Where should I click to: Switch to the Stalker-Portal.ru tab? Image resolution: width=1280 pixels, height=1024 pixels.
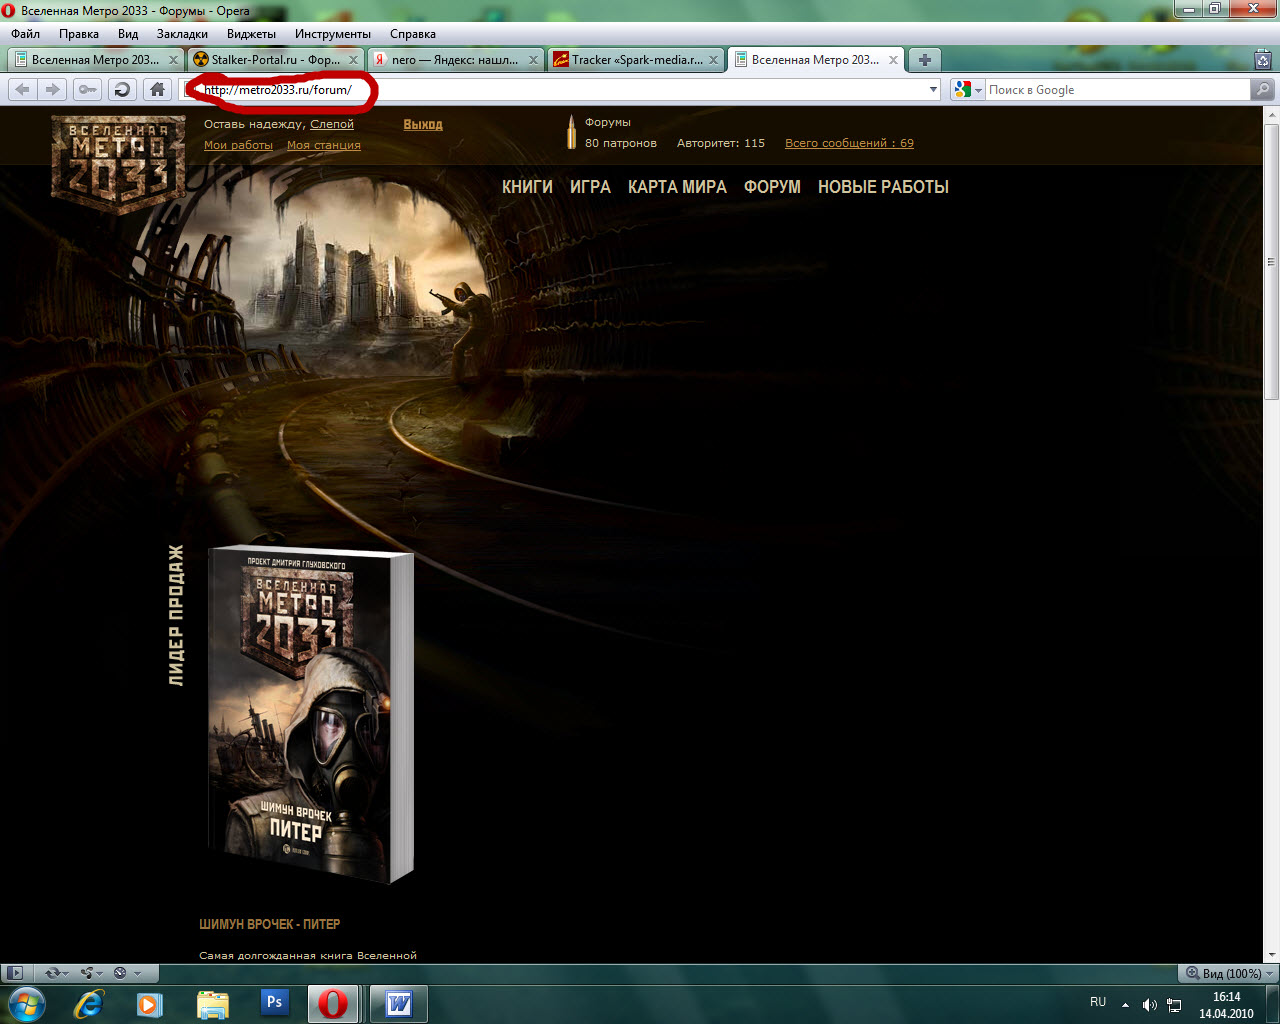pyautogui.click(x=275, y=60)
